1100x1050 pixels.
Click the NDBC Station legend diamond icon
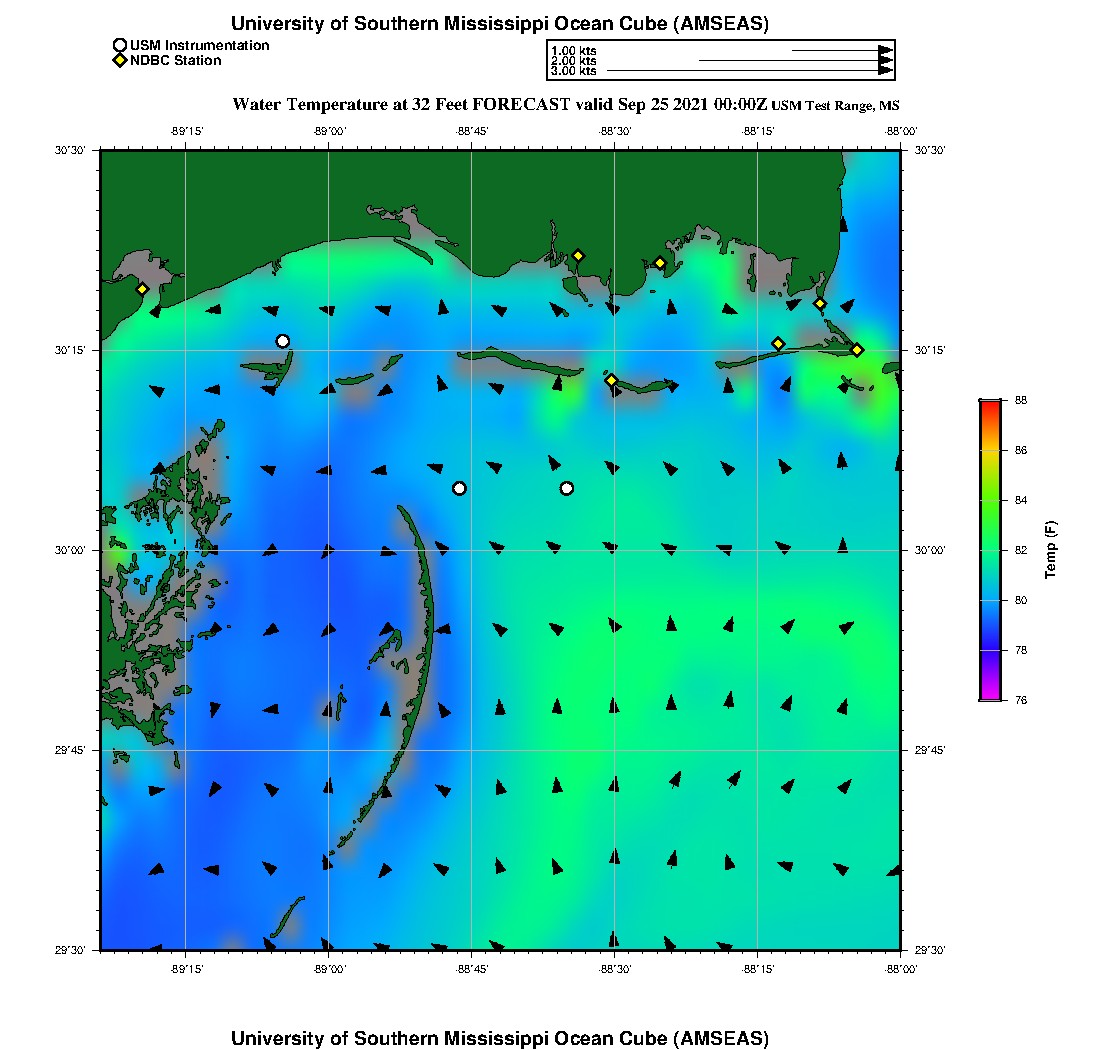120,61
